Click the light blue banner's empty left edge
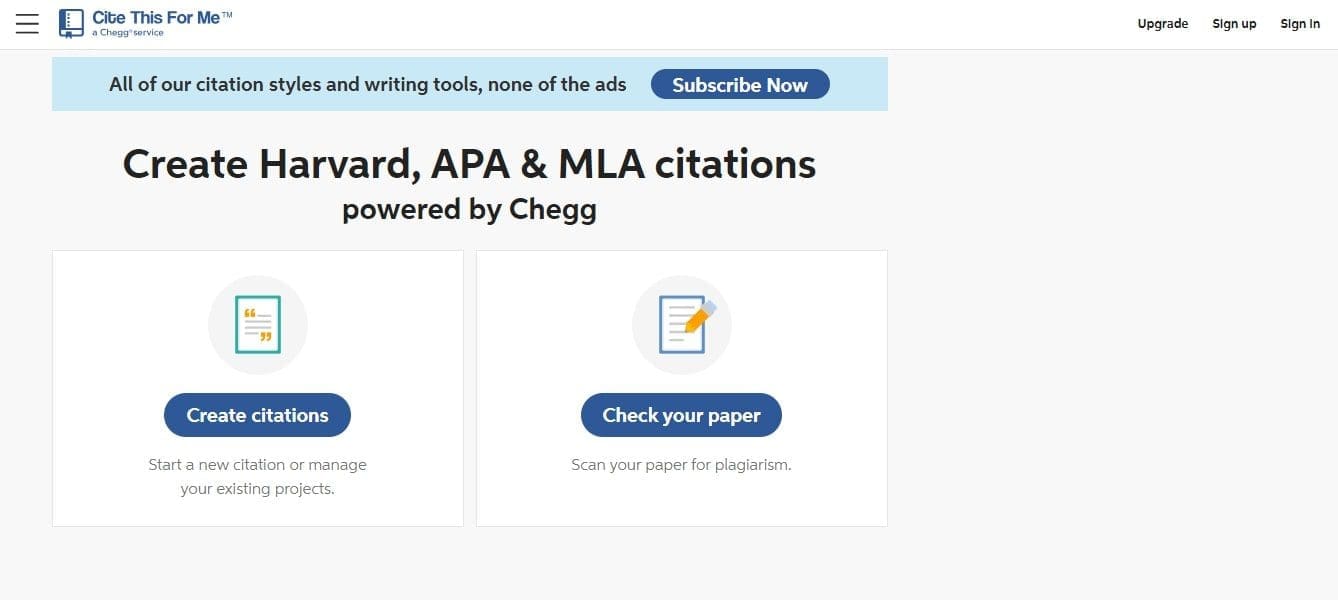Image resolution: width=1338 pixels, height=600 pixels. pos(75,85)
